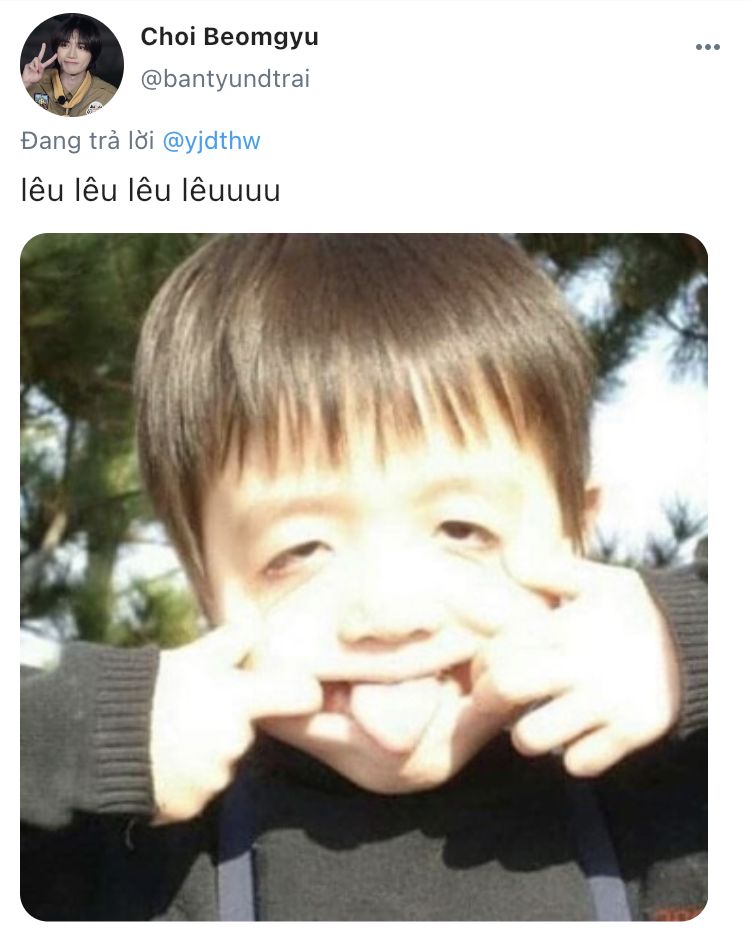
Task: Select the tweet text "lêu lêu lêu lêuuuu"
Action: tap(150, 190)
